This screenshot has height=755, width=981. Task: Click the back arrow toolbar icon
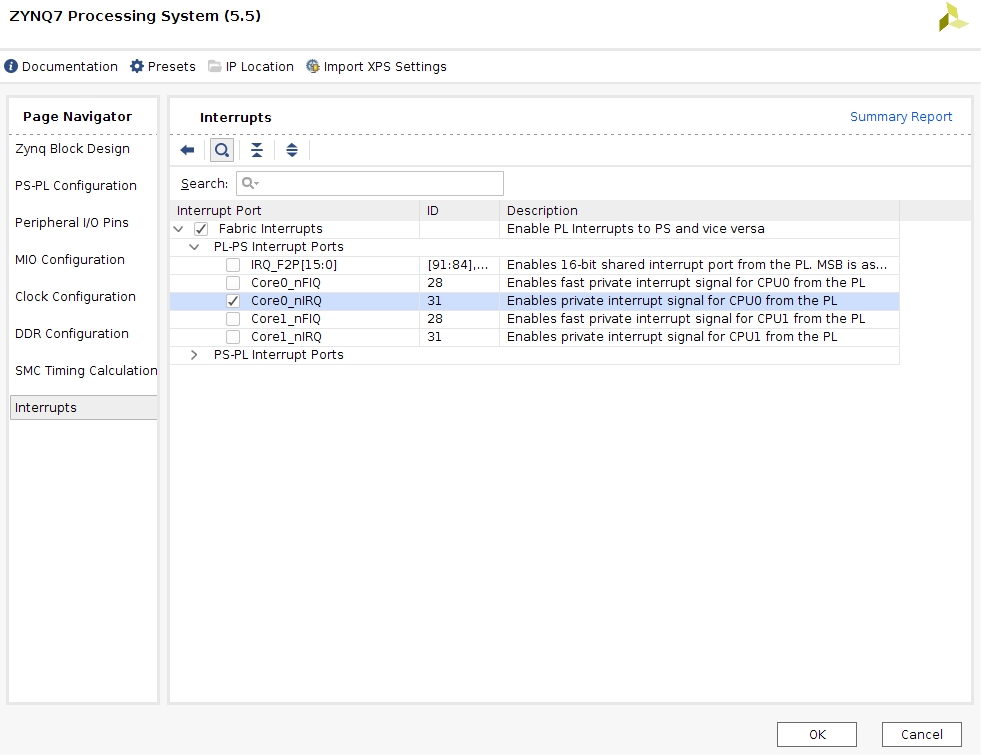tap(187, 150)
